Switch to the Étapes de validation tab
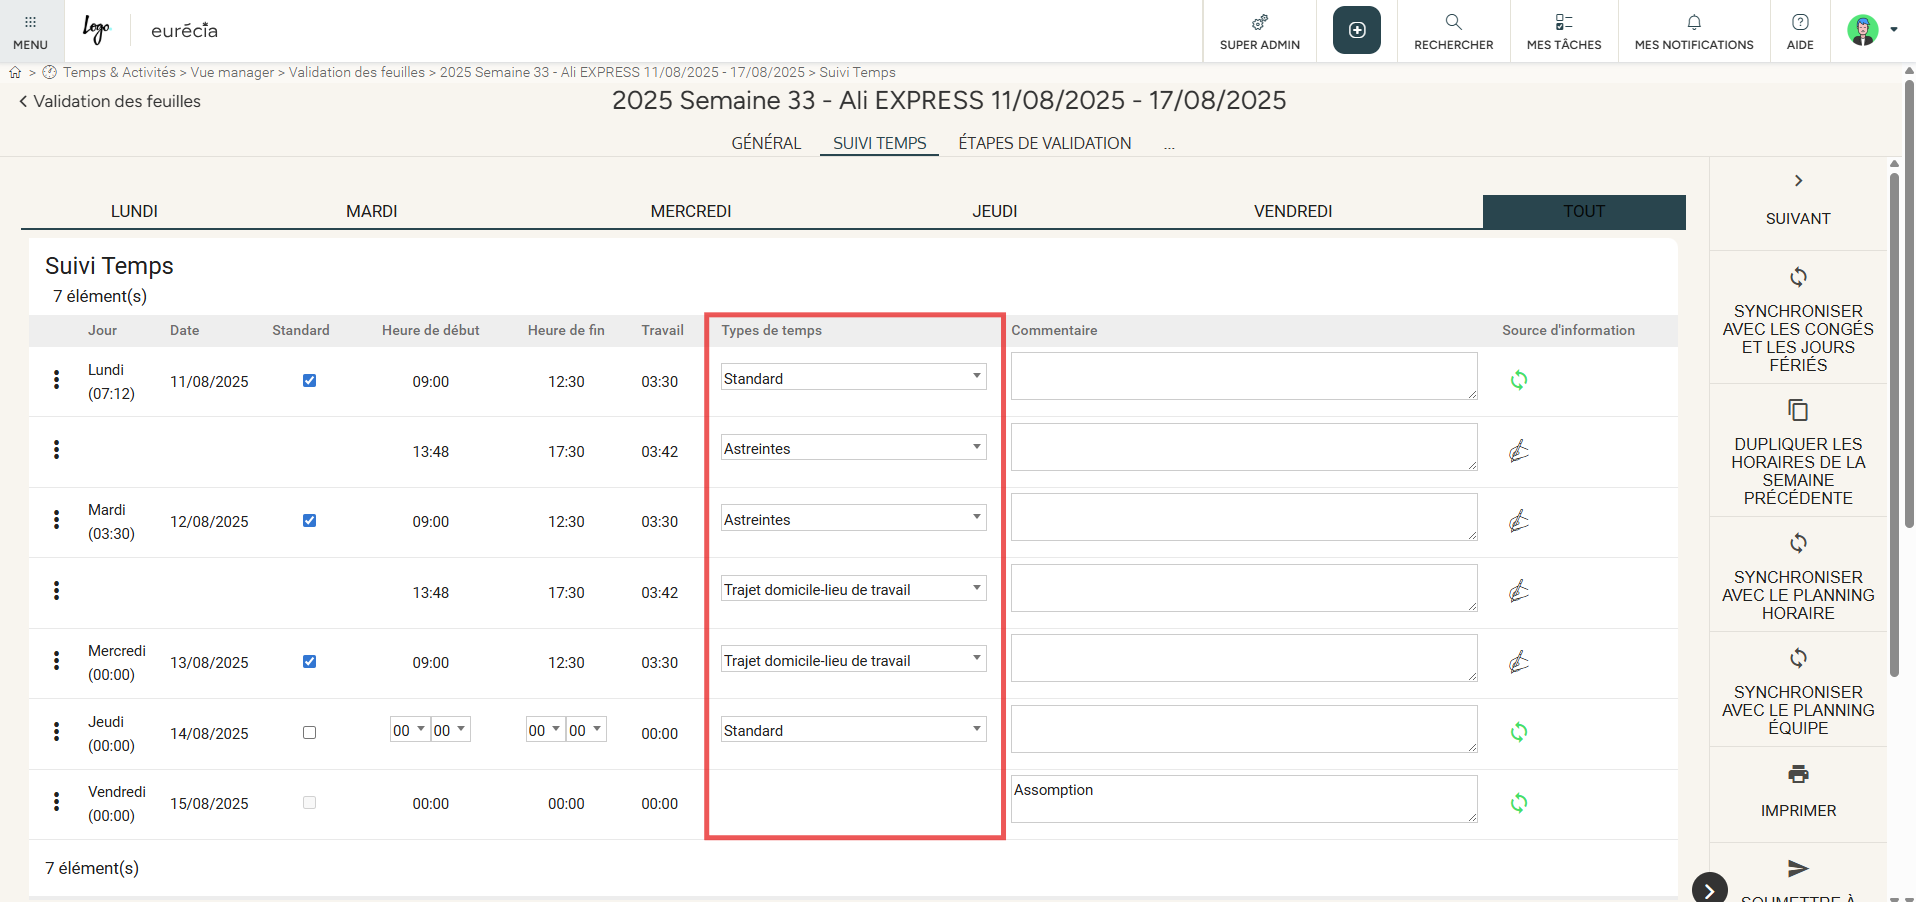The height and width of the screenshot is (902, 1916). (x=1044, y=143)
